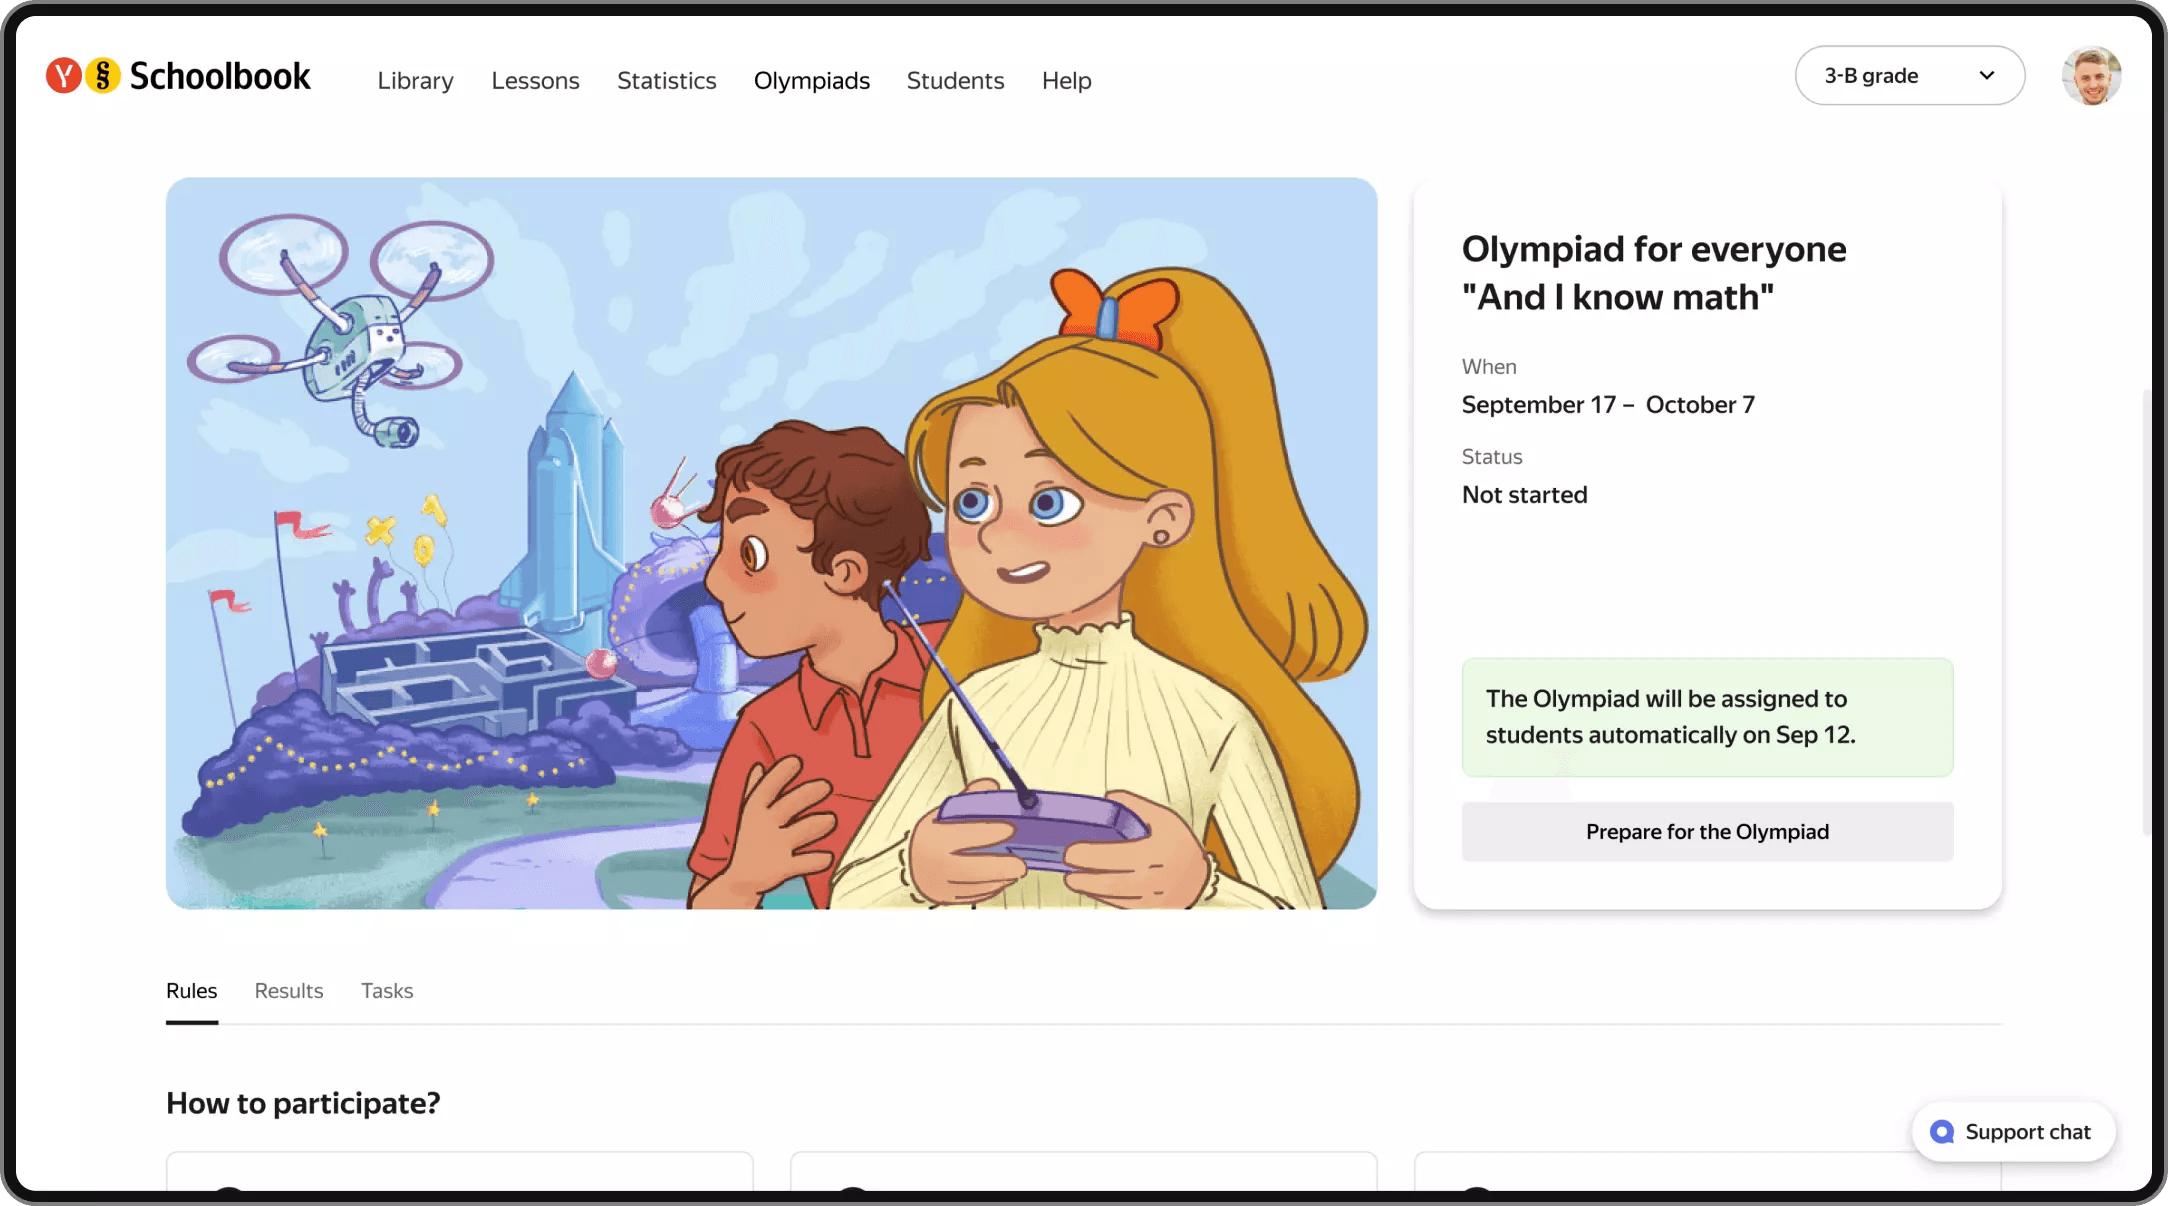Click the Olympiad drone illustration banner
The height and width of the screenshot is (1206, 2168).
(x=770, y=543)
